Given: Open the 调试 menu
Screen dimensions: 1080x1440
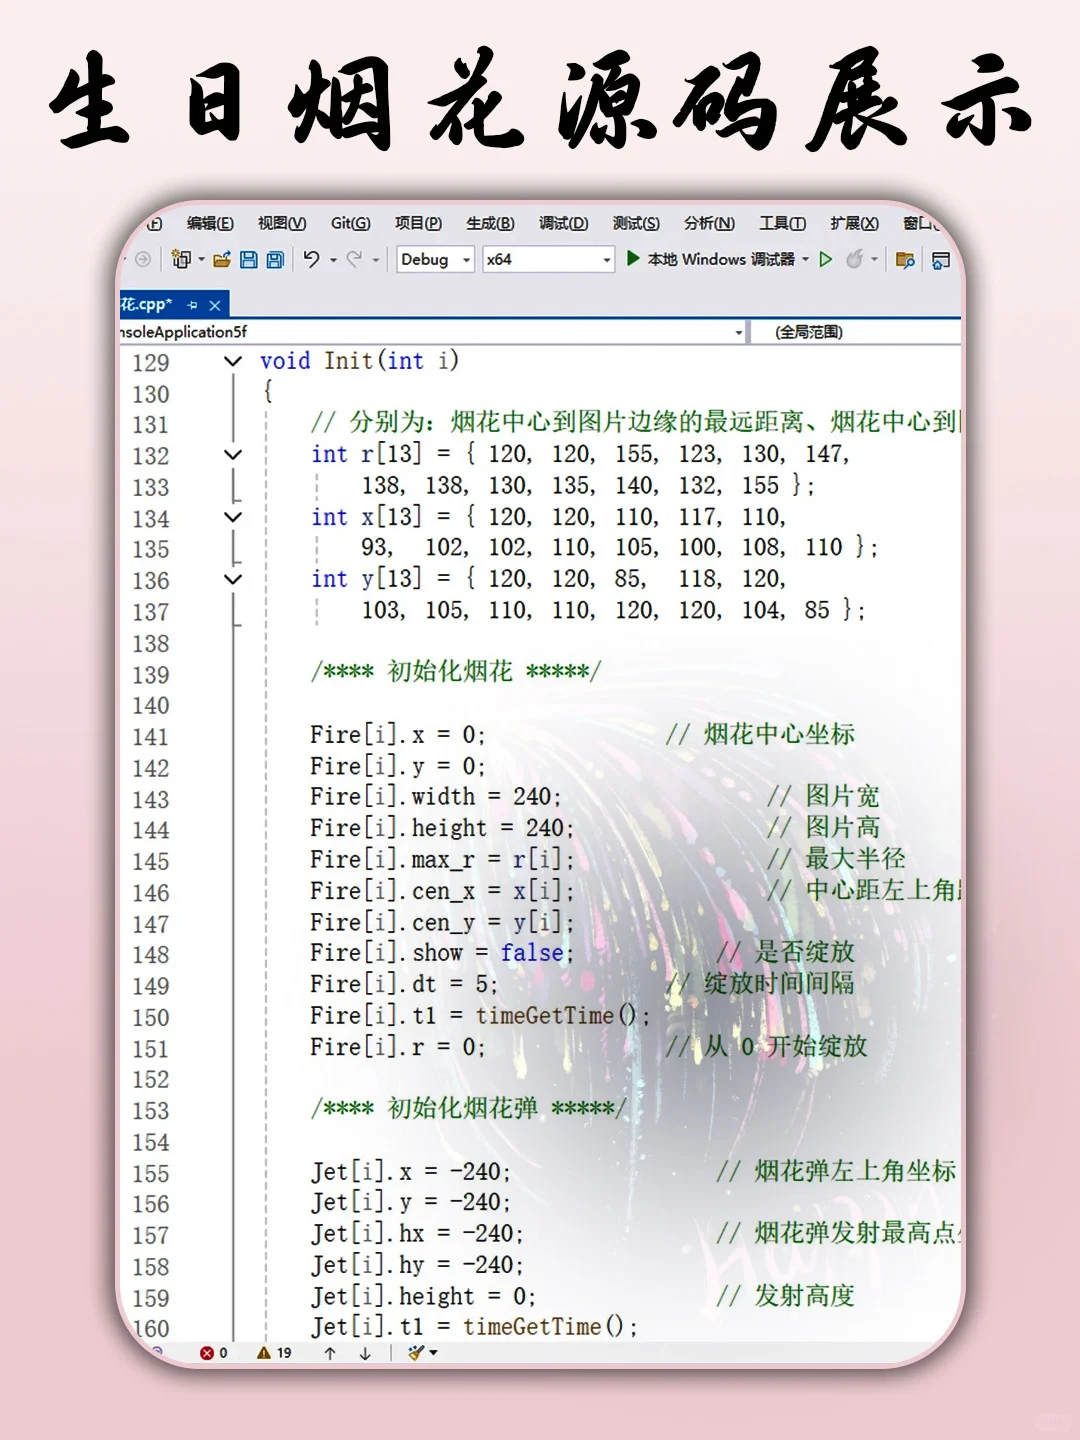Looking at the screenshot, I should [x=563, y=223].
